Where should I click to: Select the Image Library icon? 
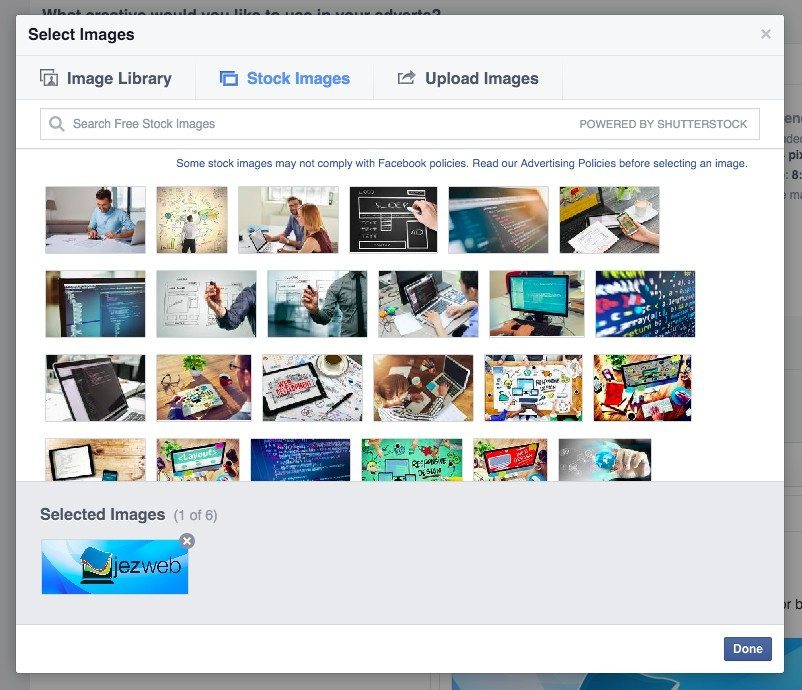click(47, 78)
